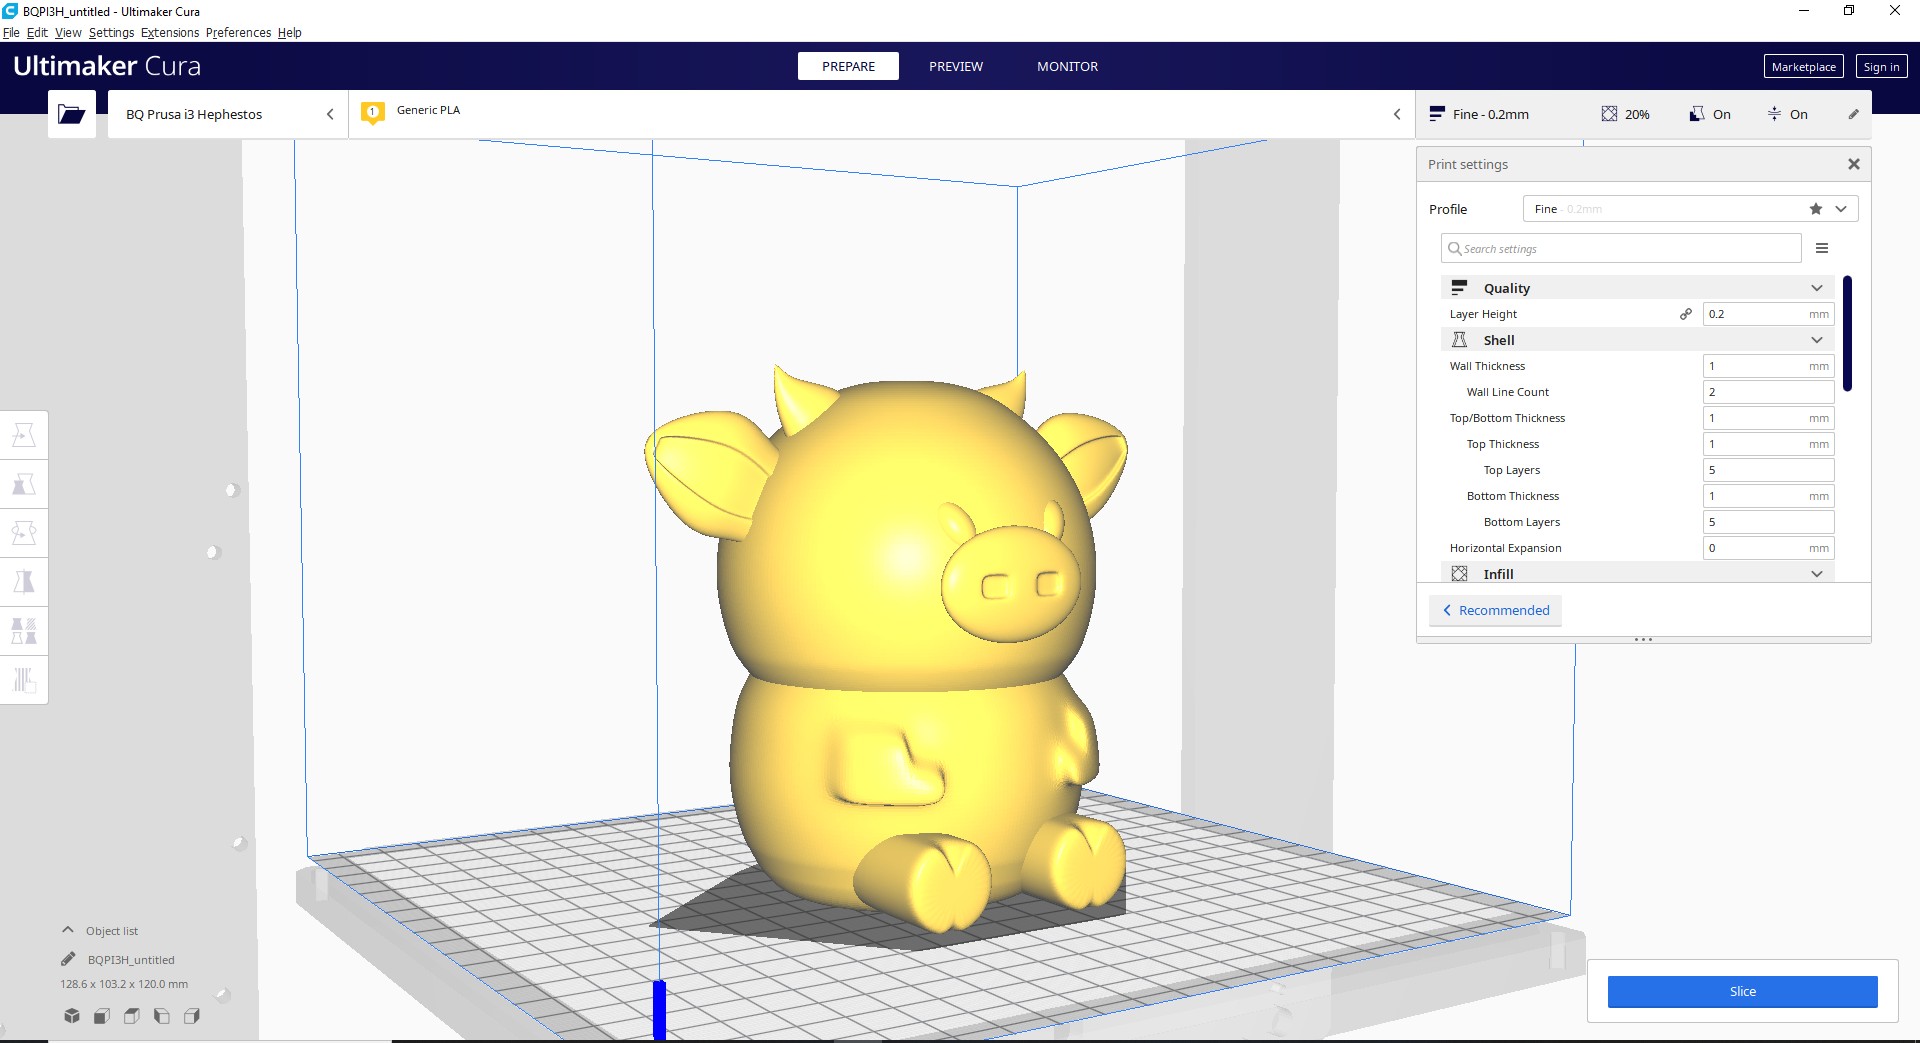Screen dimensions: 1920x1043
Task: Click the Sign in button
Action: click(1881, 66)
